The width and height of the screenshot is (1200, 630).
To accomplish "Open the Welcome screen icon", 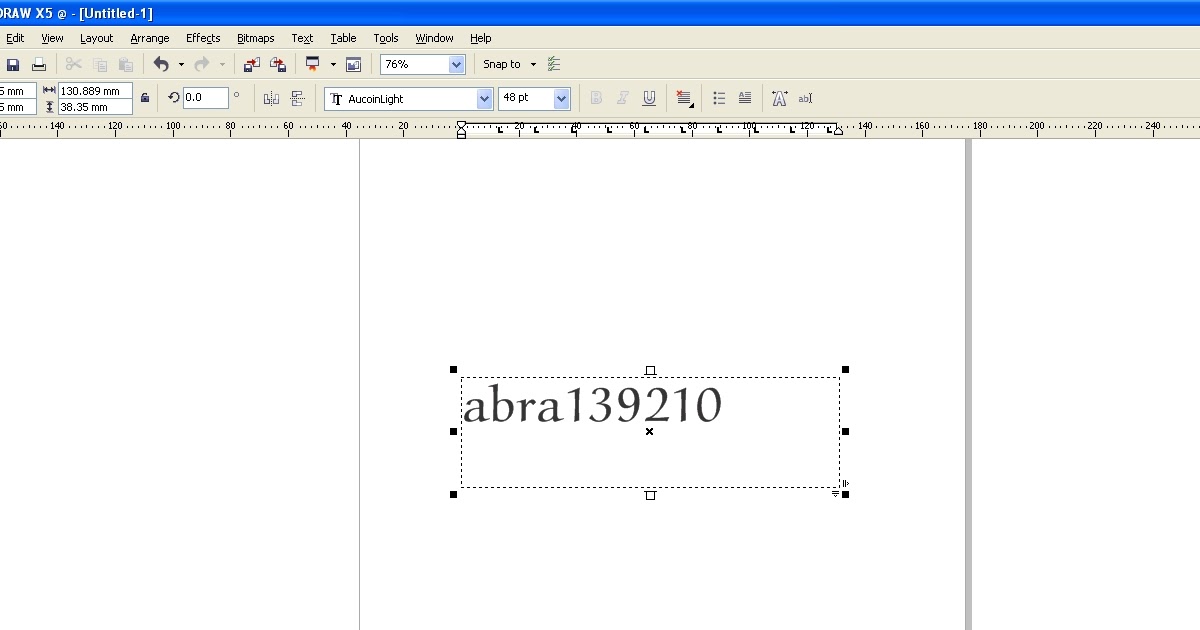I will (353, 64).
